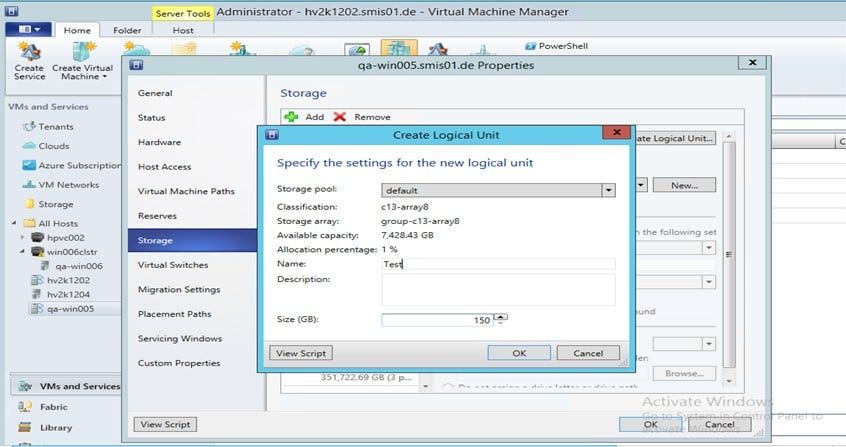Open the Library workspace

56,427
